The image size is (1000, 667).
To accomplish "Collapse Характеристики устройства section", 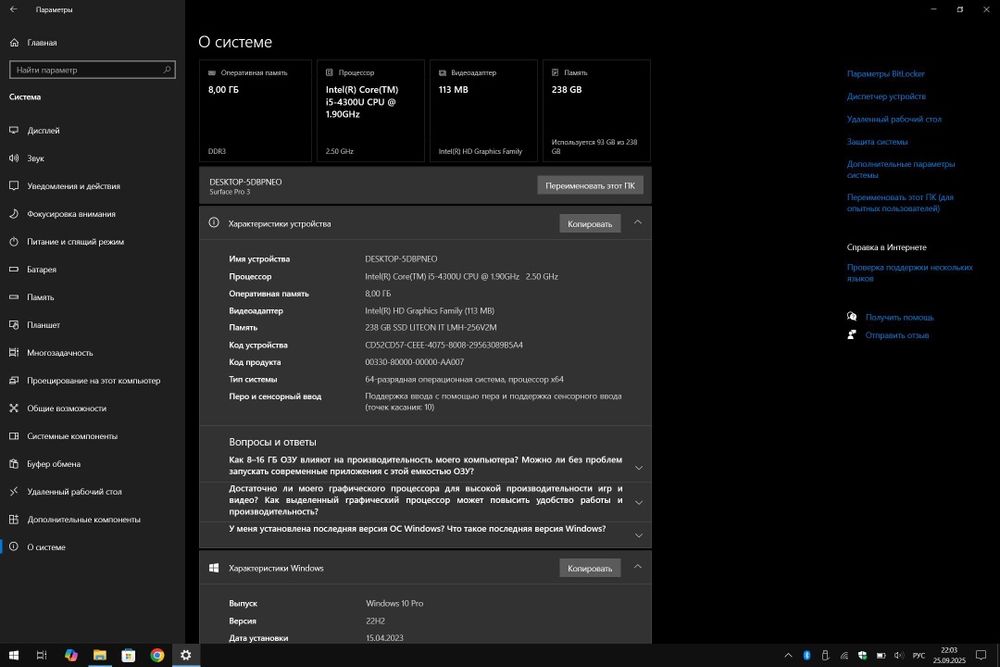I will [638, 223].
